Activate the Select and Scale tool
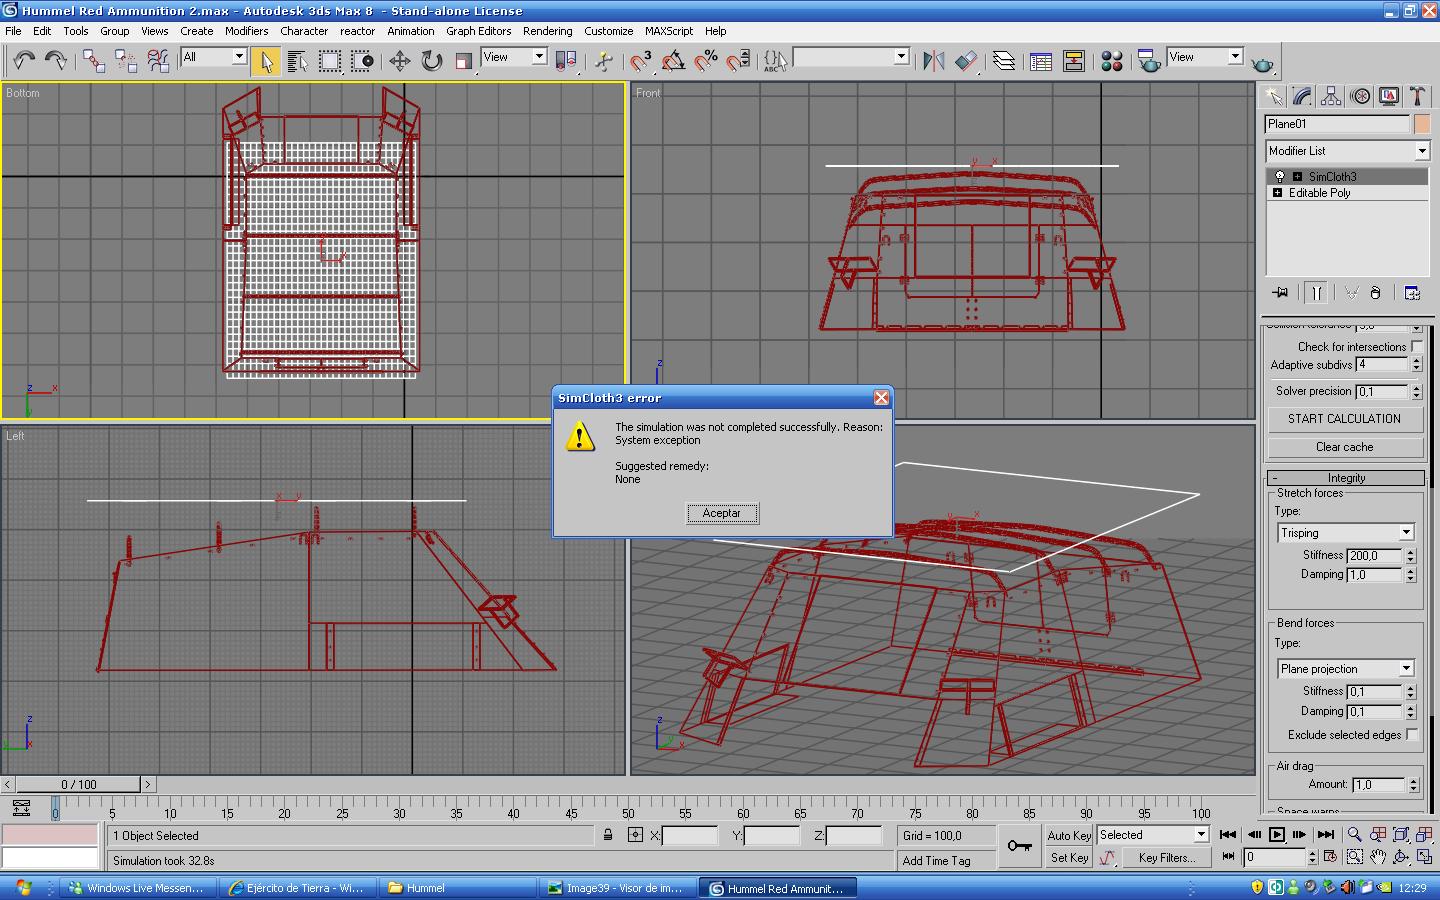 click(463, 61)
